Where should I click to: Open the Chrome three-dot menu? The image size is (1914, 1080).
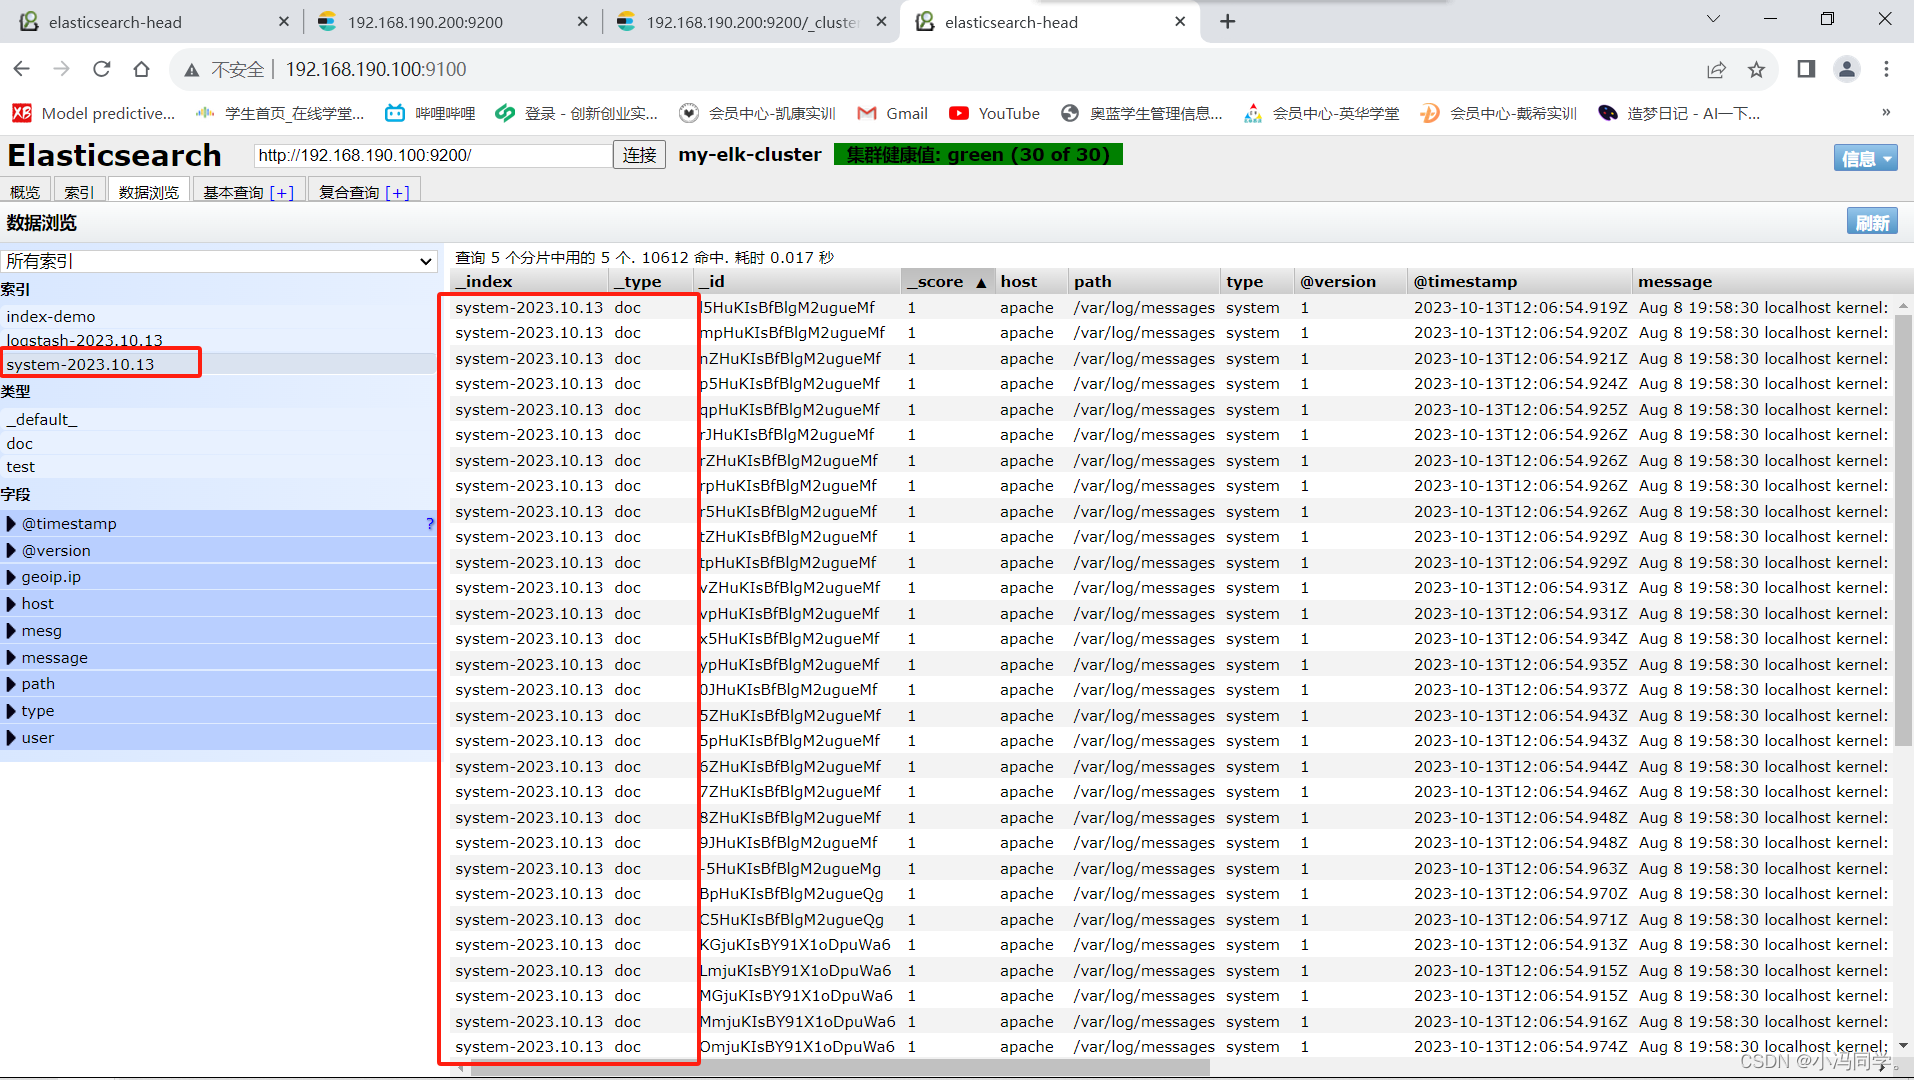click(x=1886, y=69)
